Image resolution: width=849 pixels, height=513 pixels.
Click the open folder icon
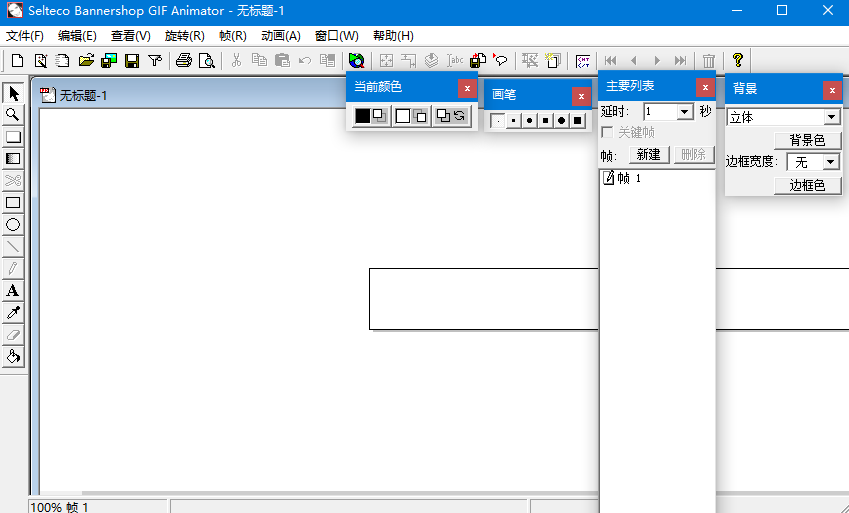coord(86,60)
